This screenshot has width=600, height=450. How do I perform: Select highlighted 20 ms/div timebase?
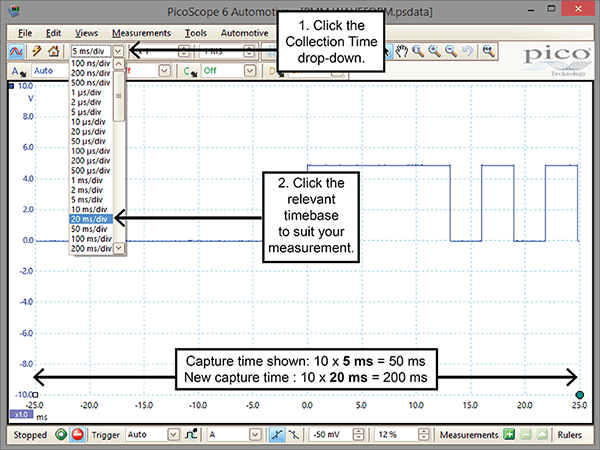91,219
